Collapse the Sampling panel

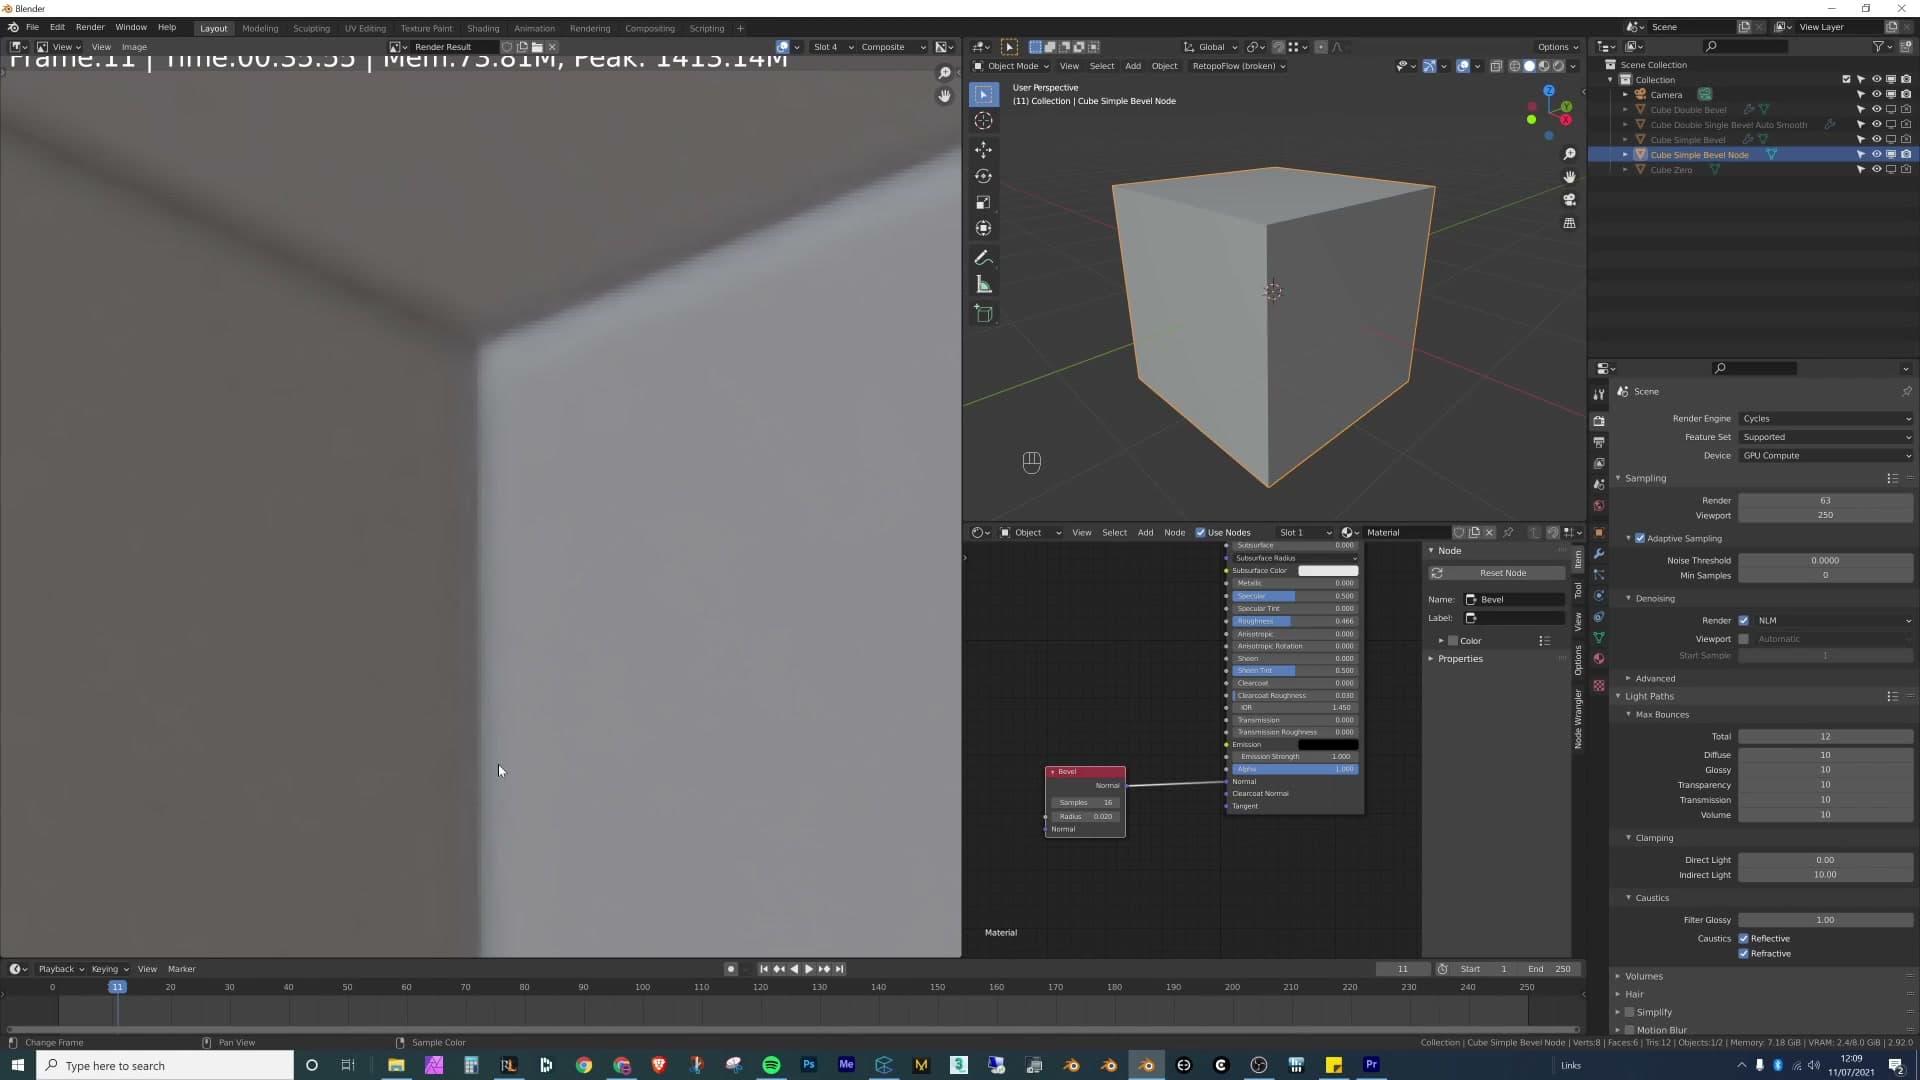[1645, 479]
